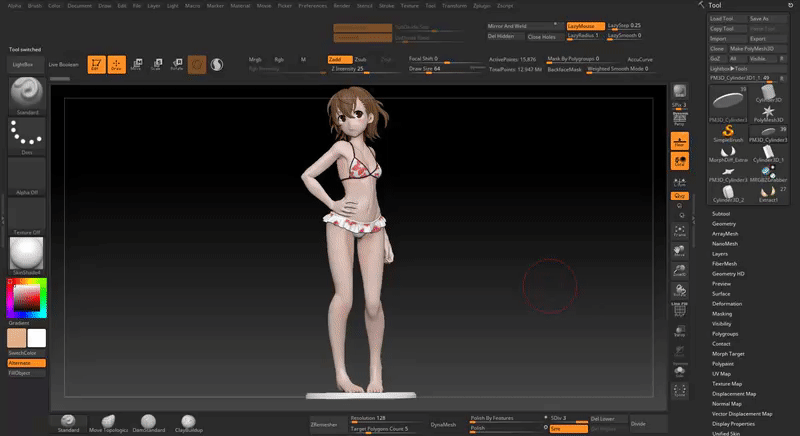Select the SimpleBrush tool thumbnail
Screen dimensions: 800x436
[x=728, y=134]
